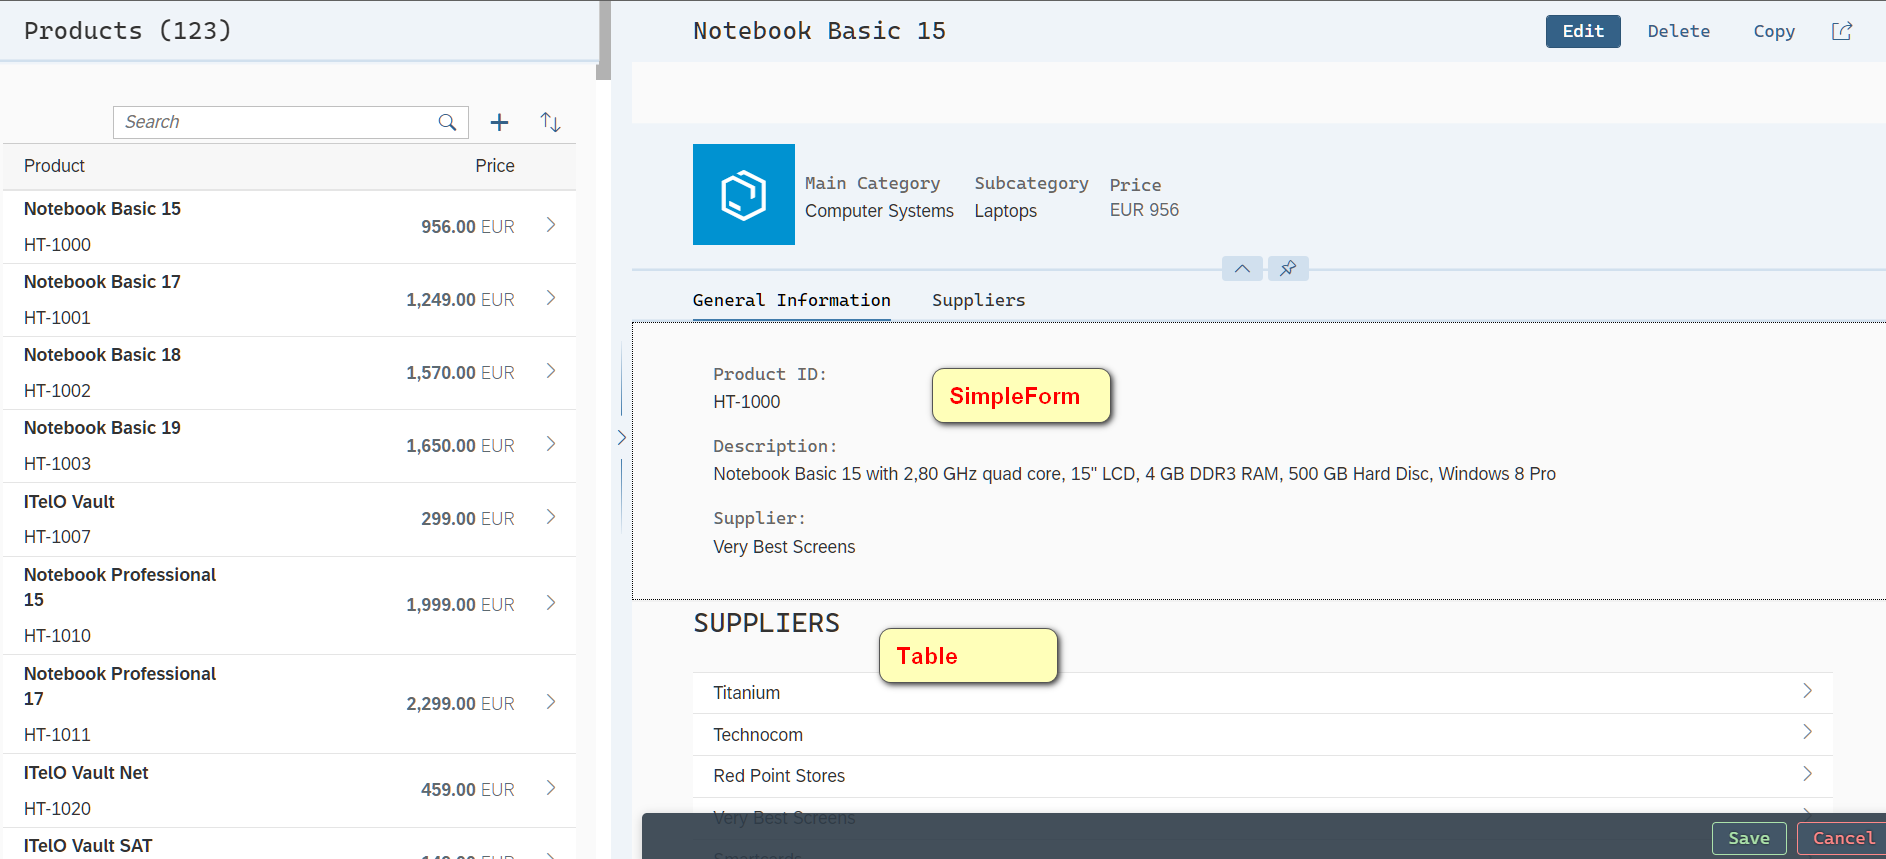
Task: Click the product list scrollbar
Action: click(x=603, y=40)
